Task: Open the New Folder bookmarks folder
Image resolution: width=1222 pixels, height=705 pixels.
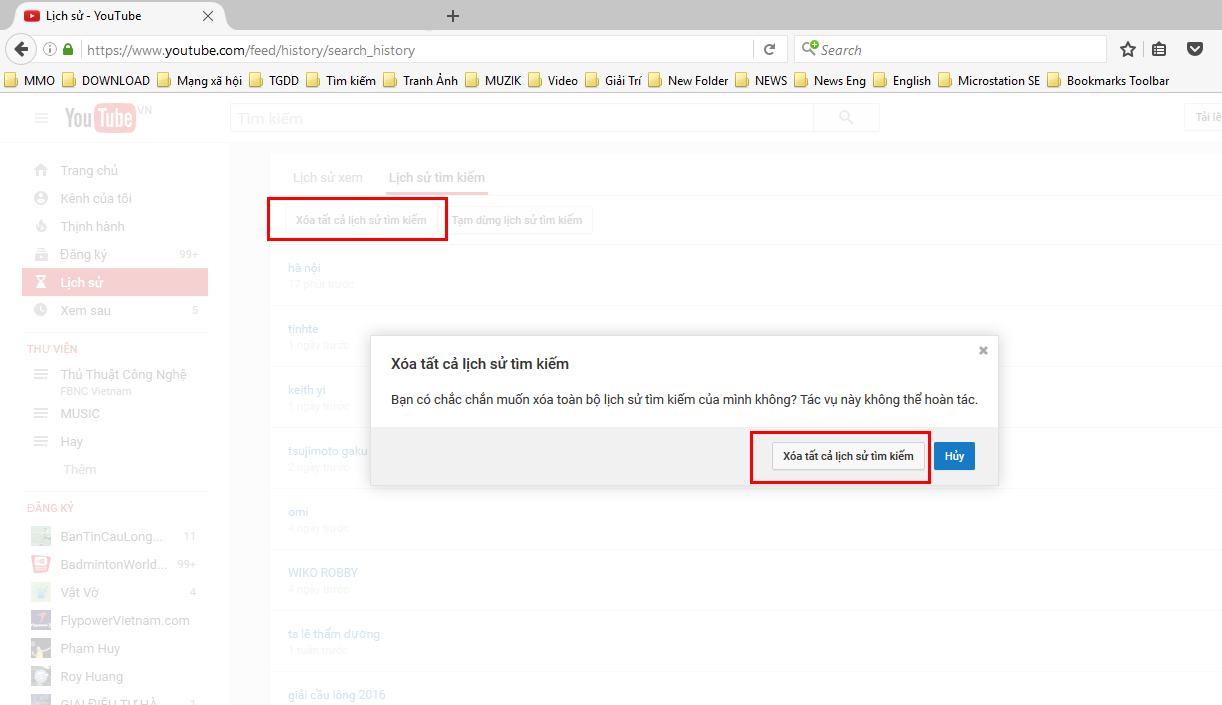Action: pyautogui.click(x=688, y=80)
